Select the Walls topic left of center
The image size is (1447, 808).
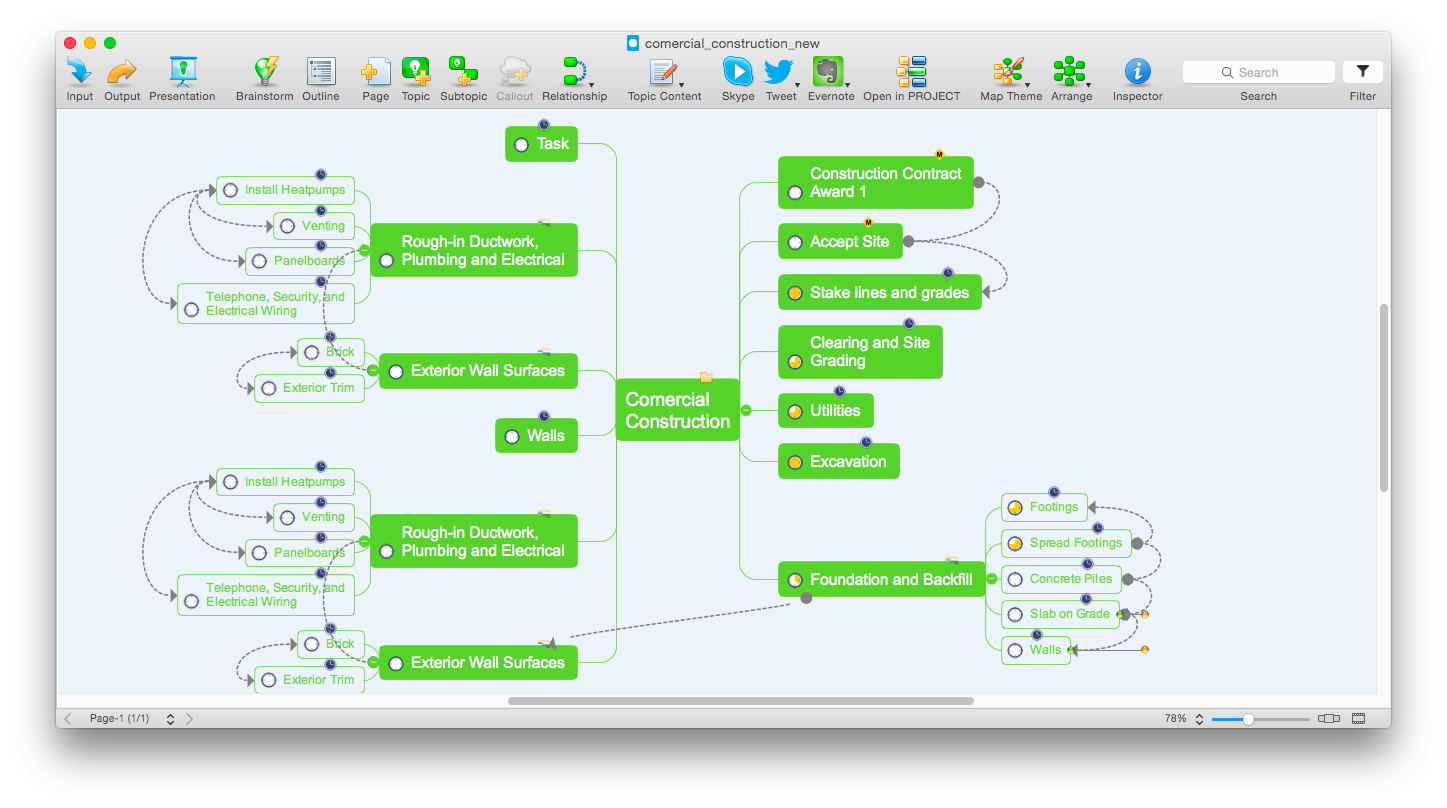(x=536, y=436)
